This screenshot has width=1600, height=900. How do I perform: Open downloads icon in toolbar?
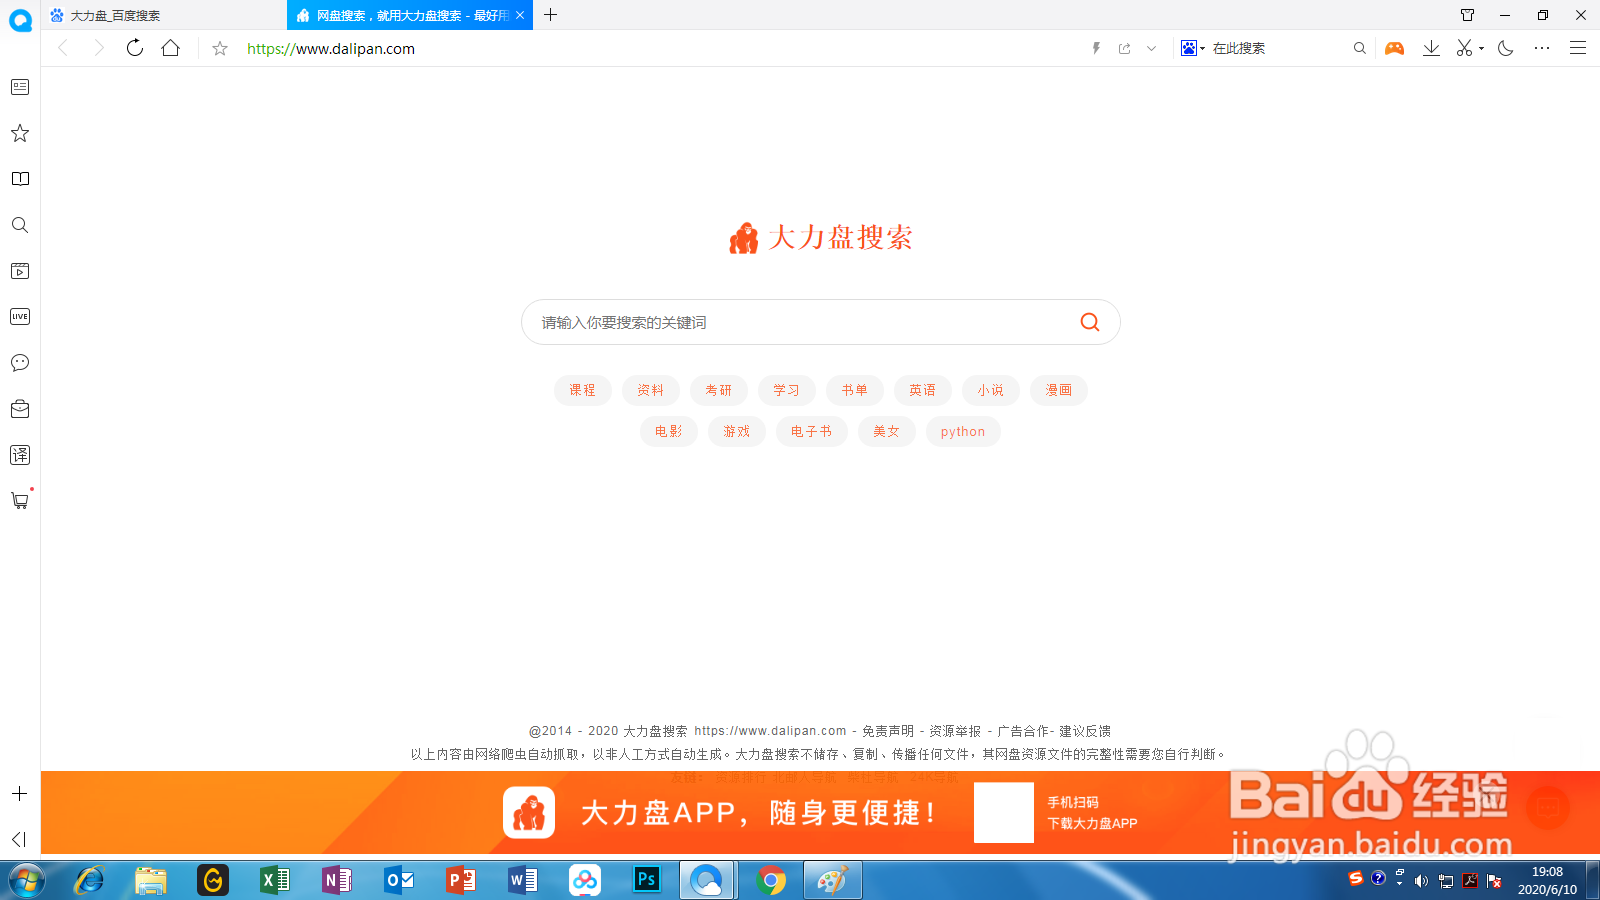pos(1431,48)
